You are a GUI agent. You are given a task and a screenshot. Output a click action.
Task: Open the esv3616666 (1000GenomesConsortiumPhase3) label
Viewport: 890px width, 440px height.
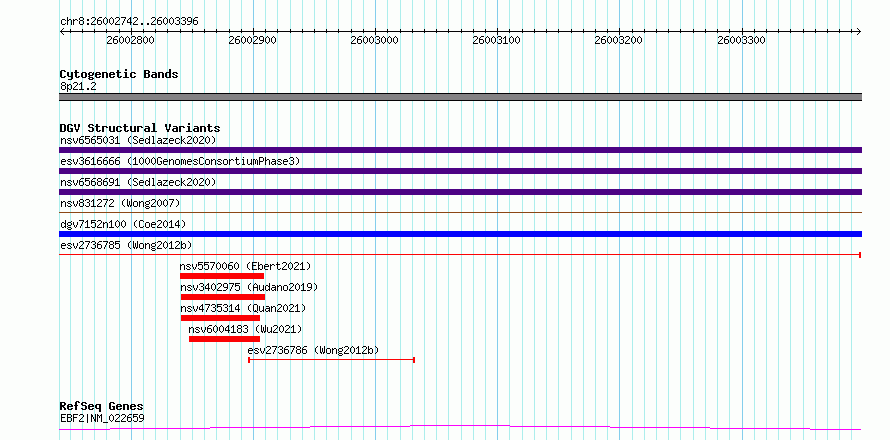[180, 161]
